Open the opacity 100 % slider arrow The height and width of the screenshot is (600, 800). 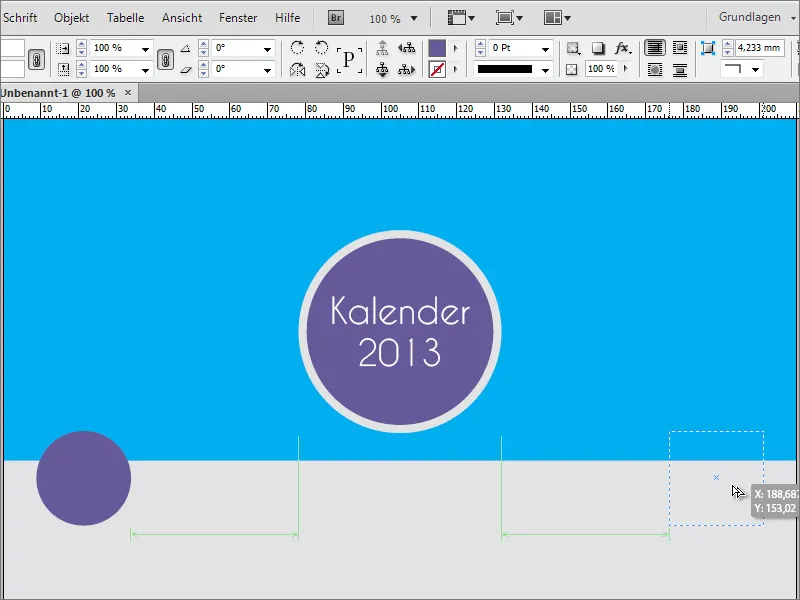(x=626, y=68)
